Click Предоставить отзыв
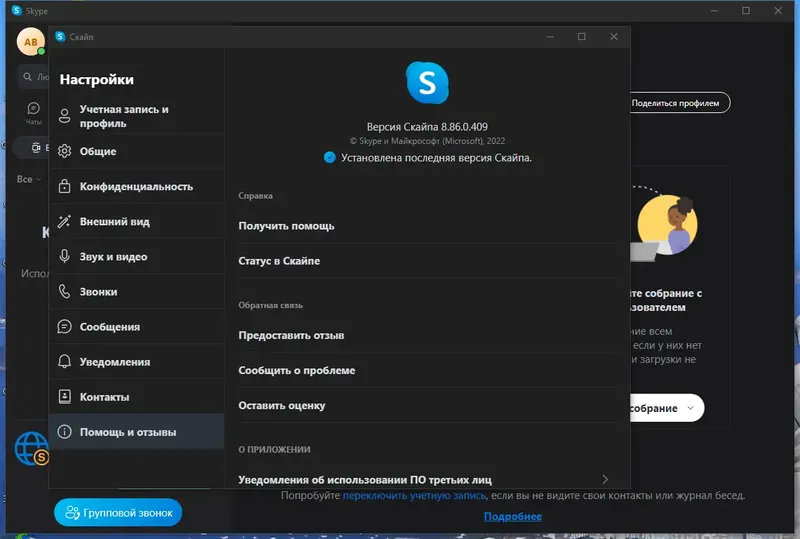The width and height of the screenshot is (800, 539). tap(428, 335)
